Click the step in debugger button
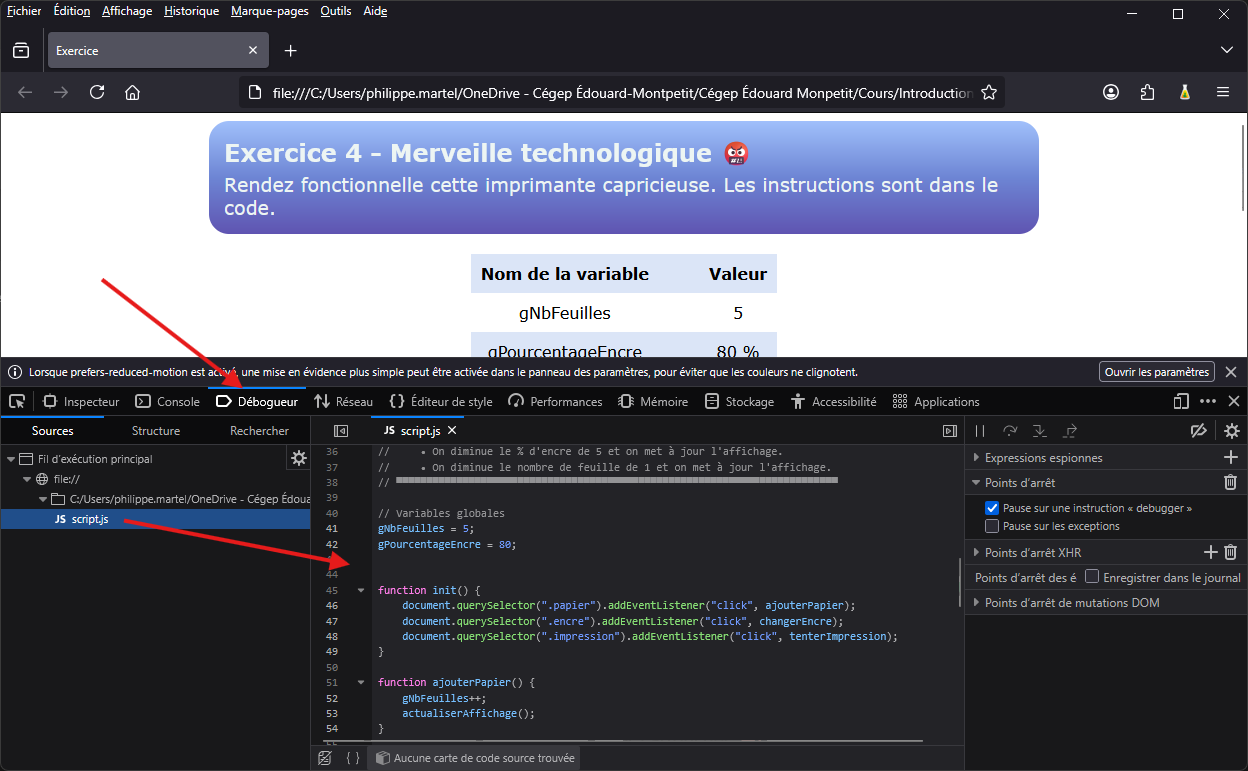The width and height of the screenshot is (1248, 771). pos(1040,431)
